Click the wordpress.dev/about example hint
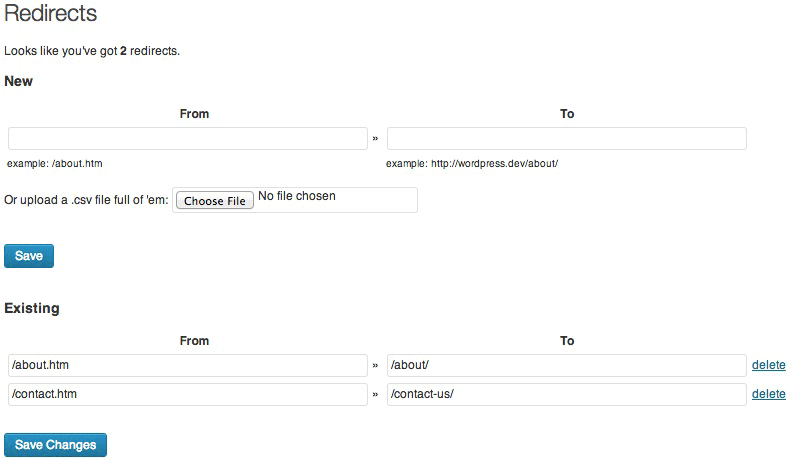Image resolution: width=792 pixels, height=461 pixels. click(x=472, y=164)
